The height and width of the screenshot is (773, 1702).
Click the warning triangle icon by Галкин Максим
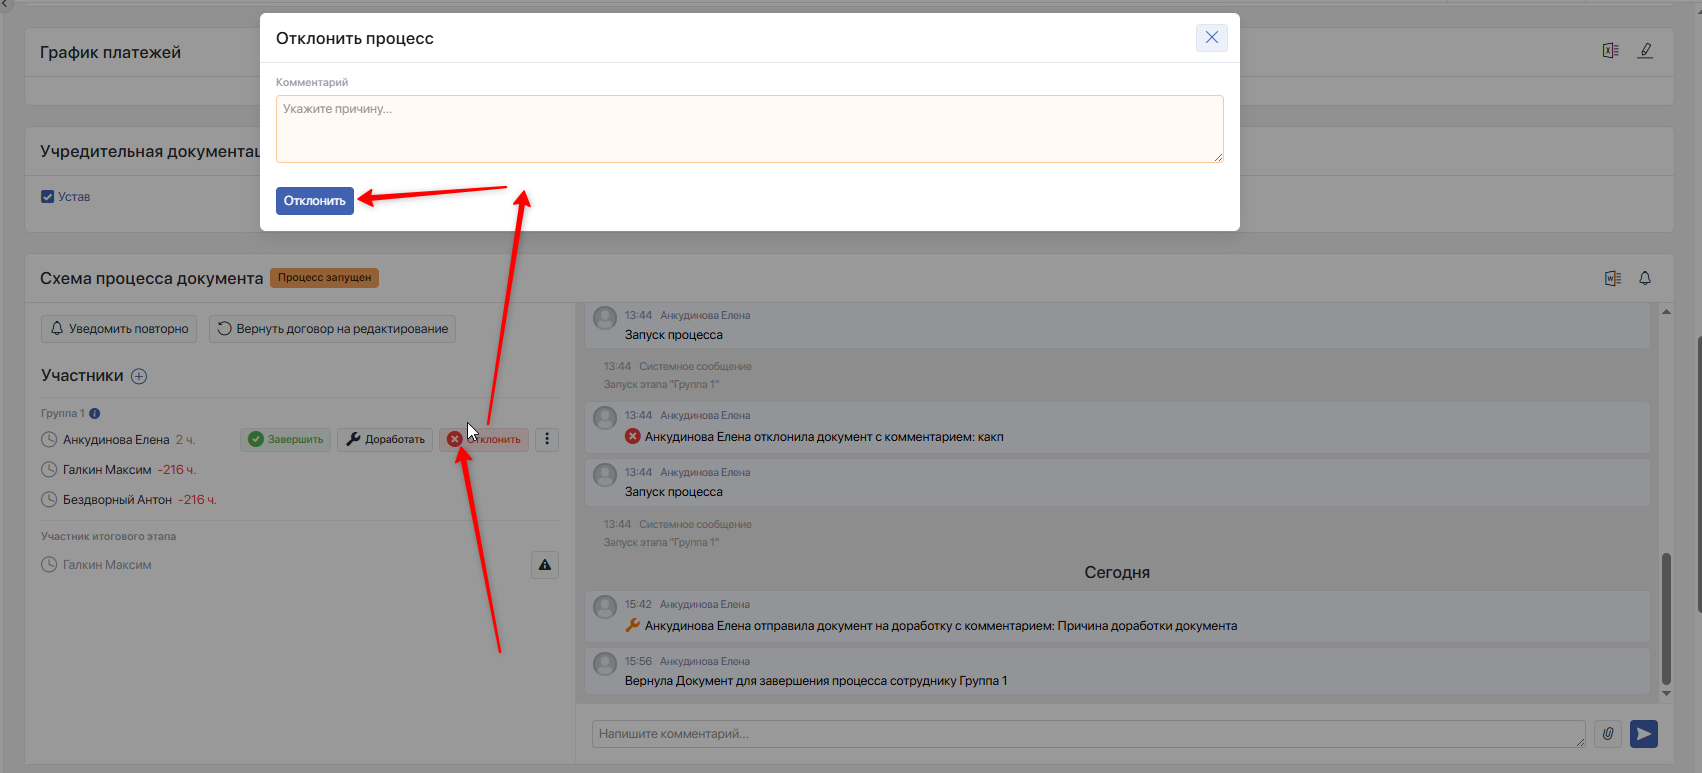pos(545,565)
